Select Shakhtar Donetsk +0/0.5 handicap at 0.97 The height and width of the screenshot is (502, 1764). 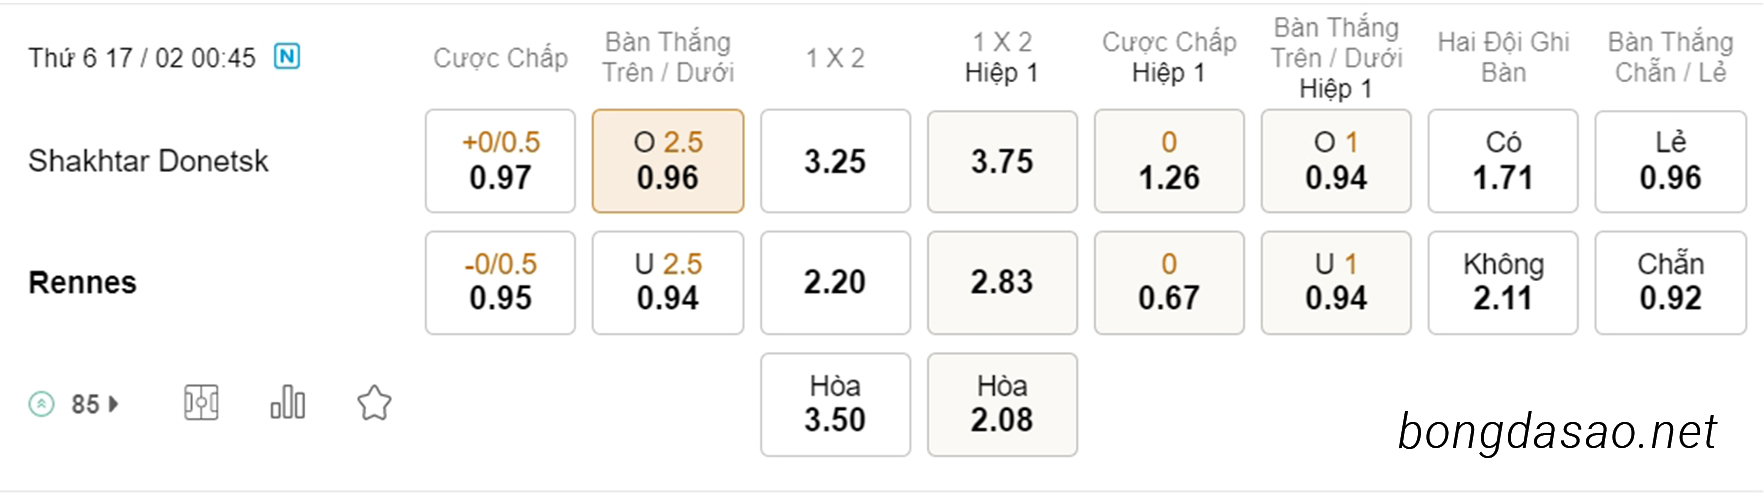(500, 161)
